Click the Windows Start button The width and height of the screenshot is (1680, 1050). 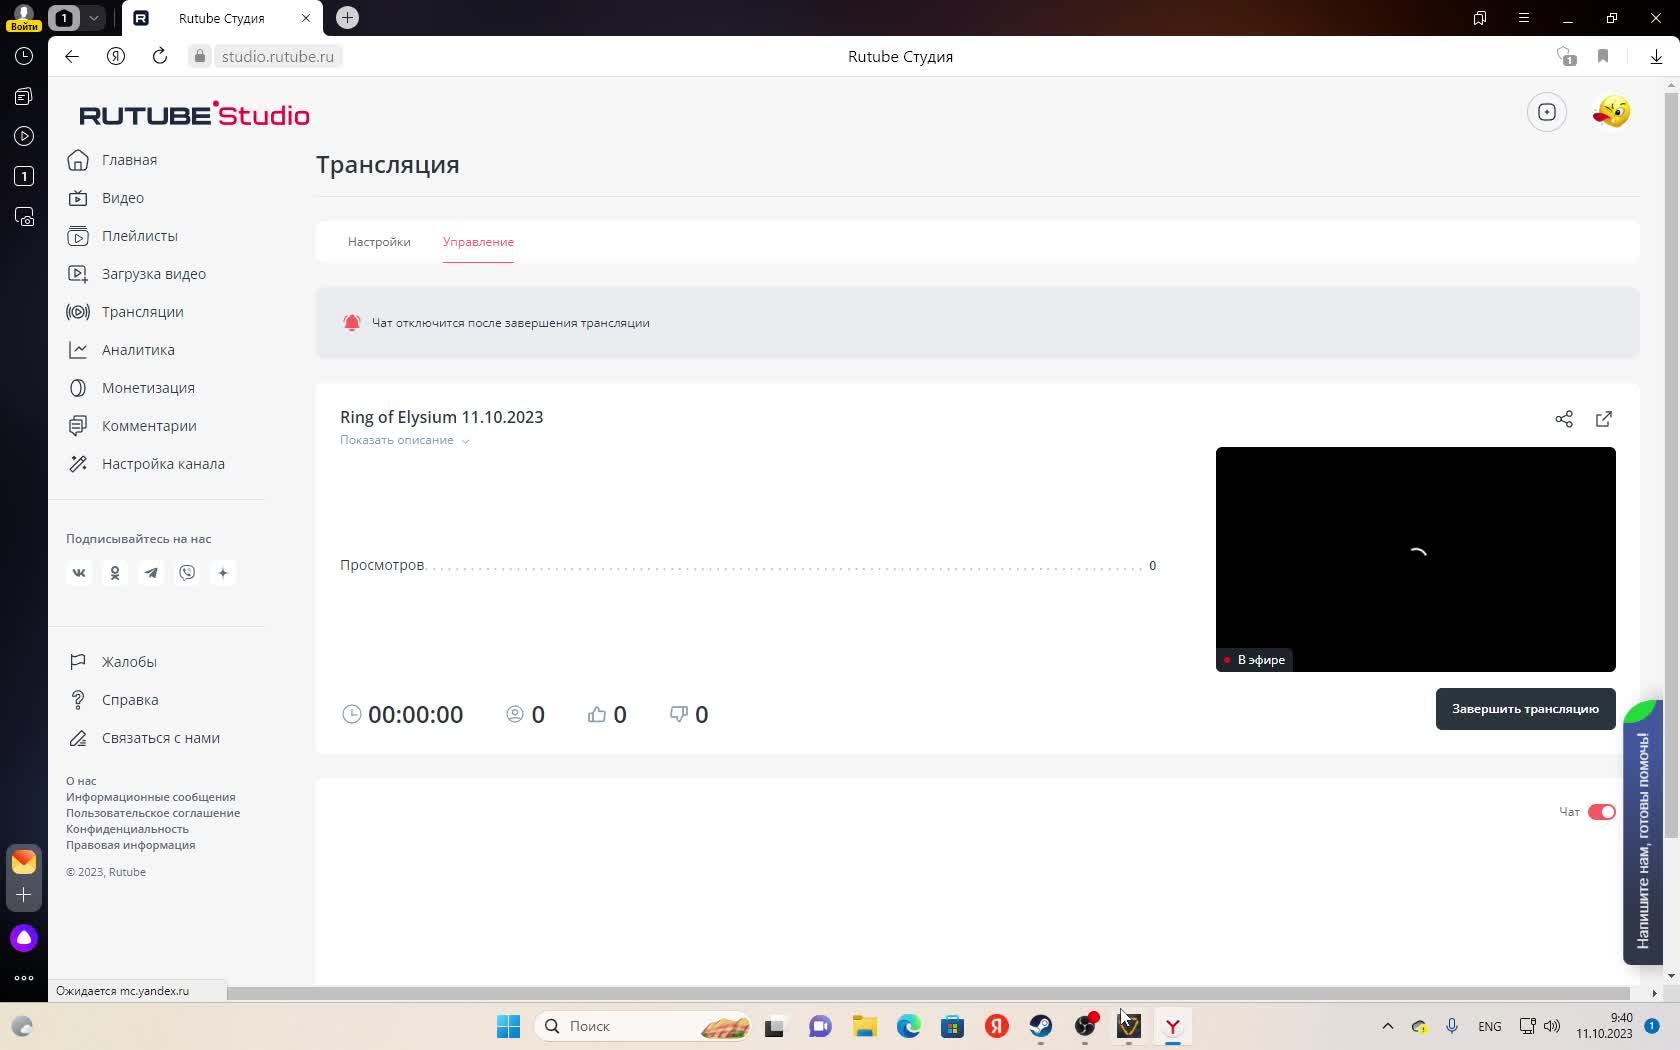coord(509,1026)
